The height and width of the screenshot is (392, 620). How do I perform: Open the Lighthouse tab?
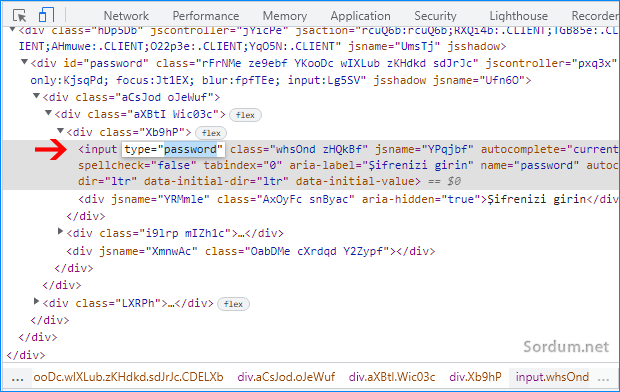(518, 16)
